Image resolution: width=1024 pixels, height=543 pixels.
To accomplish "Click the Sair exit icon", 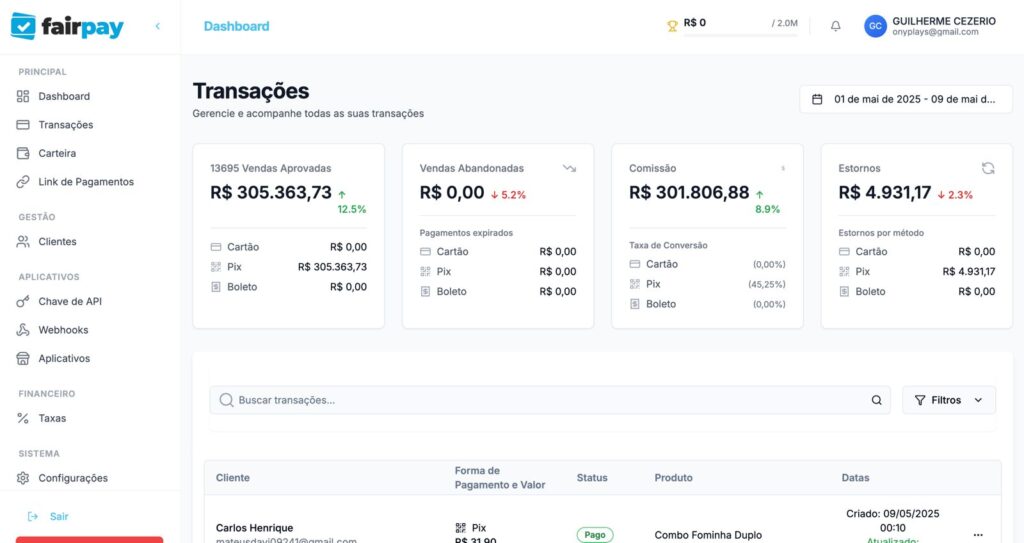I will pos(33,516).
